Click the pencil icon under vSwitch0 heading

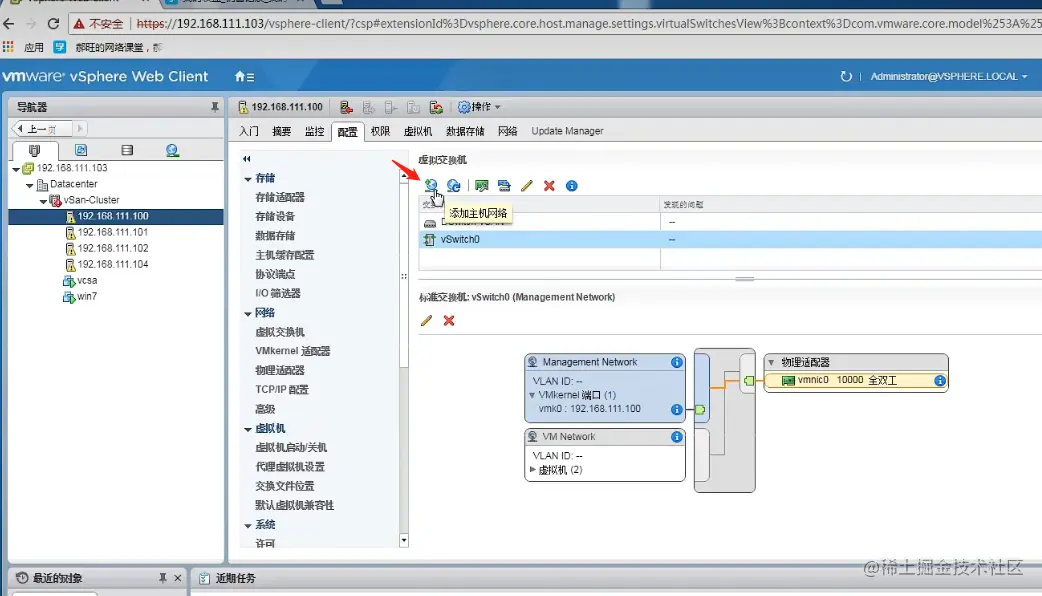427,320
